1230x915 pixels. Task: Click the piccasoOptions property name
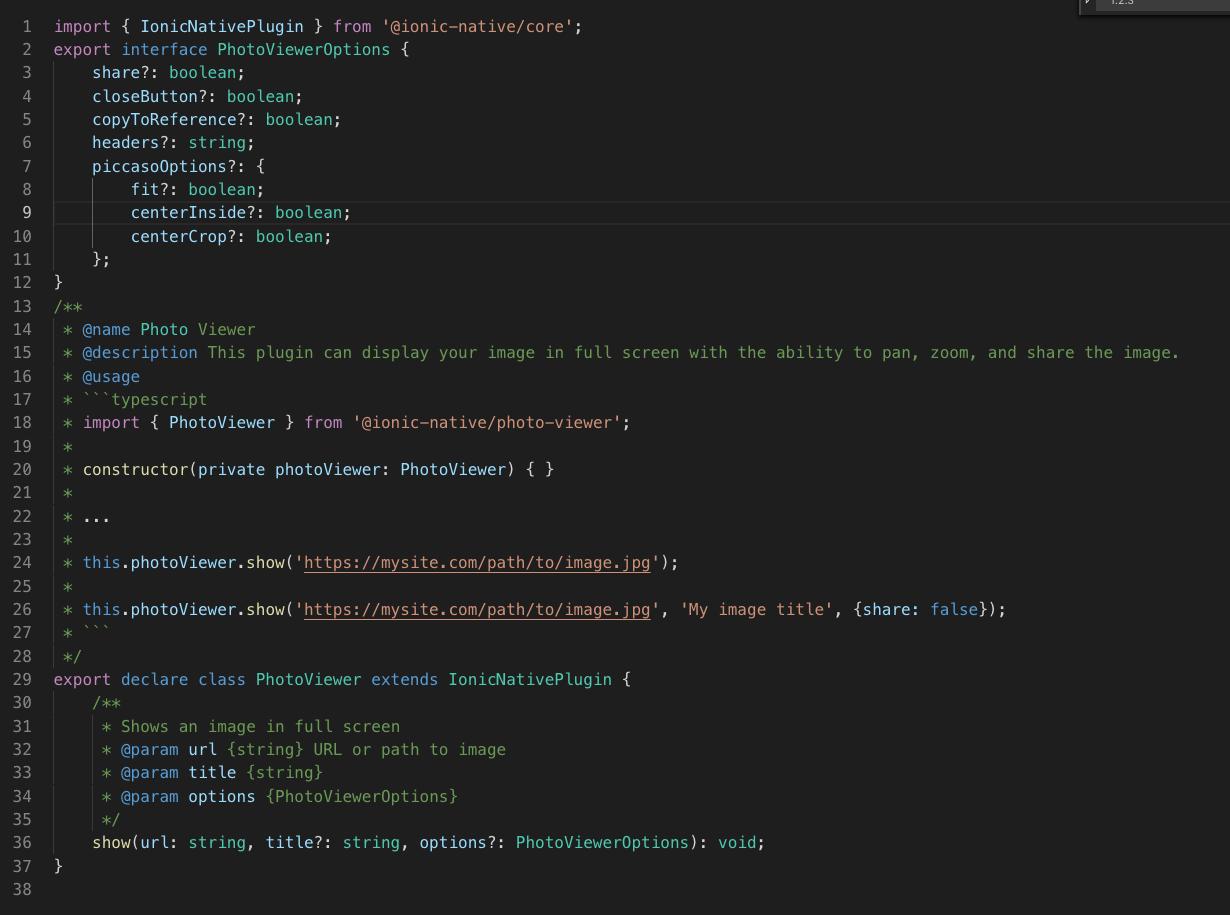(x=160, y=166)
